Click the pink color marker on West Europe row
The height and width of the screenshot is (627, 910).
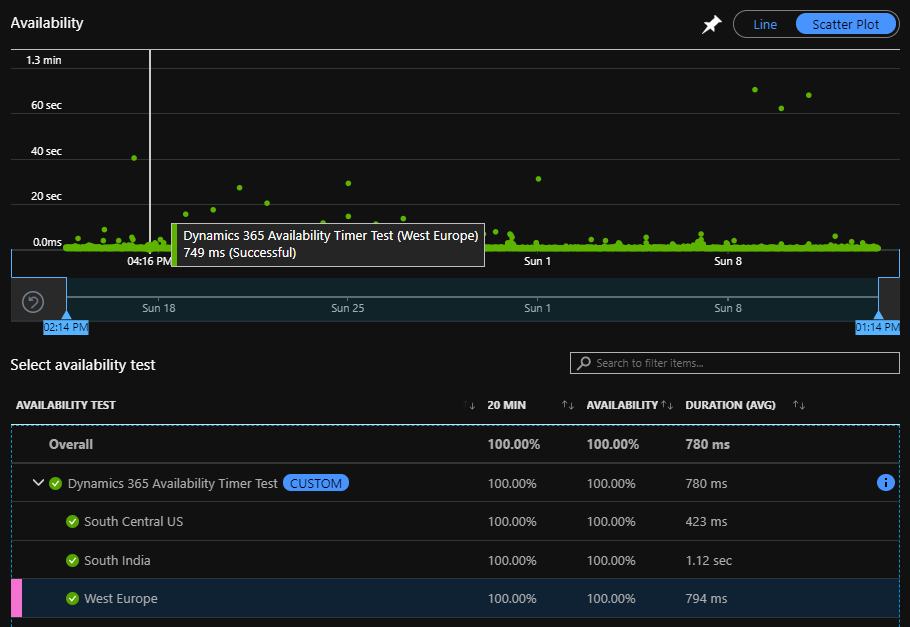coord(16,599)
